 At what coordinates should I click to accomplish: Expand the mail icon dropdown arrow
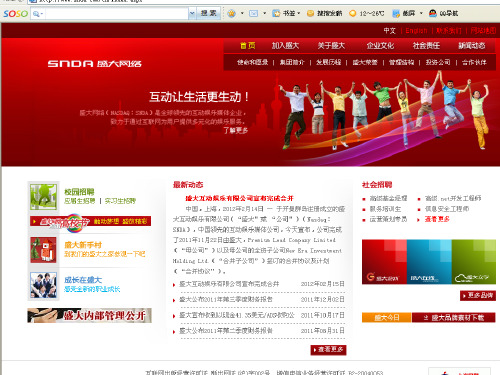(x=265, y=14)
